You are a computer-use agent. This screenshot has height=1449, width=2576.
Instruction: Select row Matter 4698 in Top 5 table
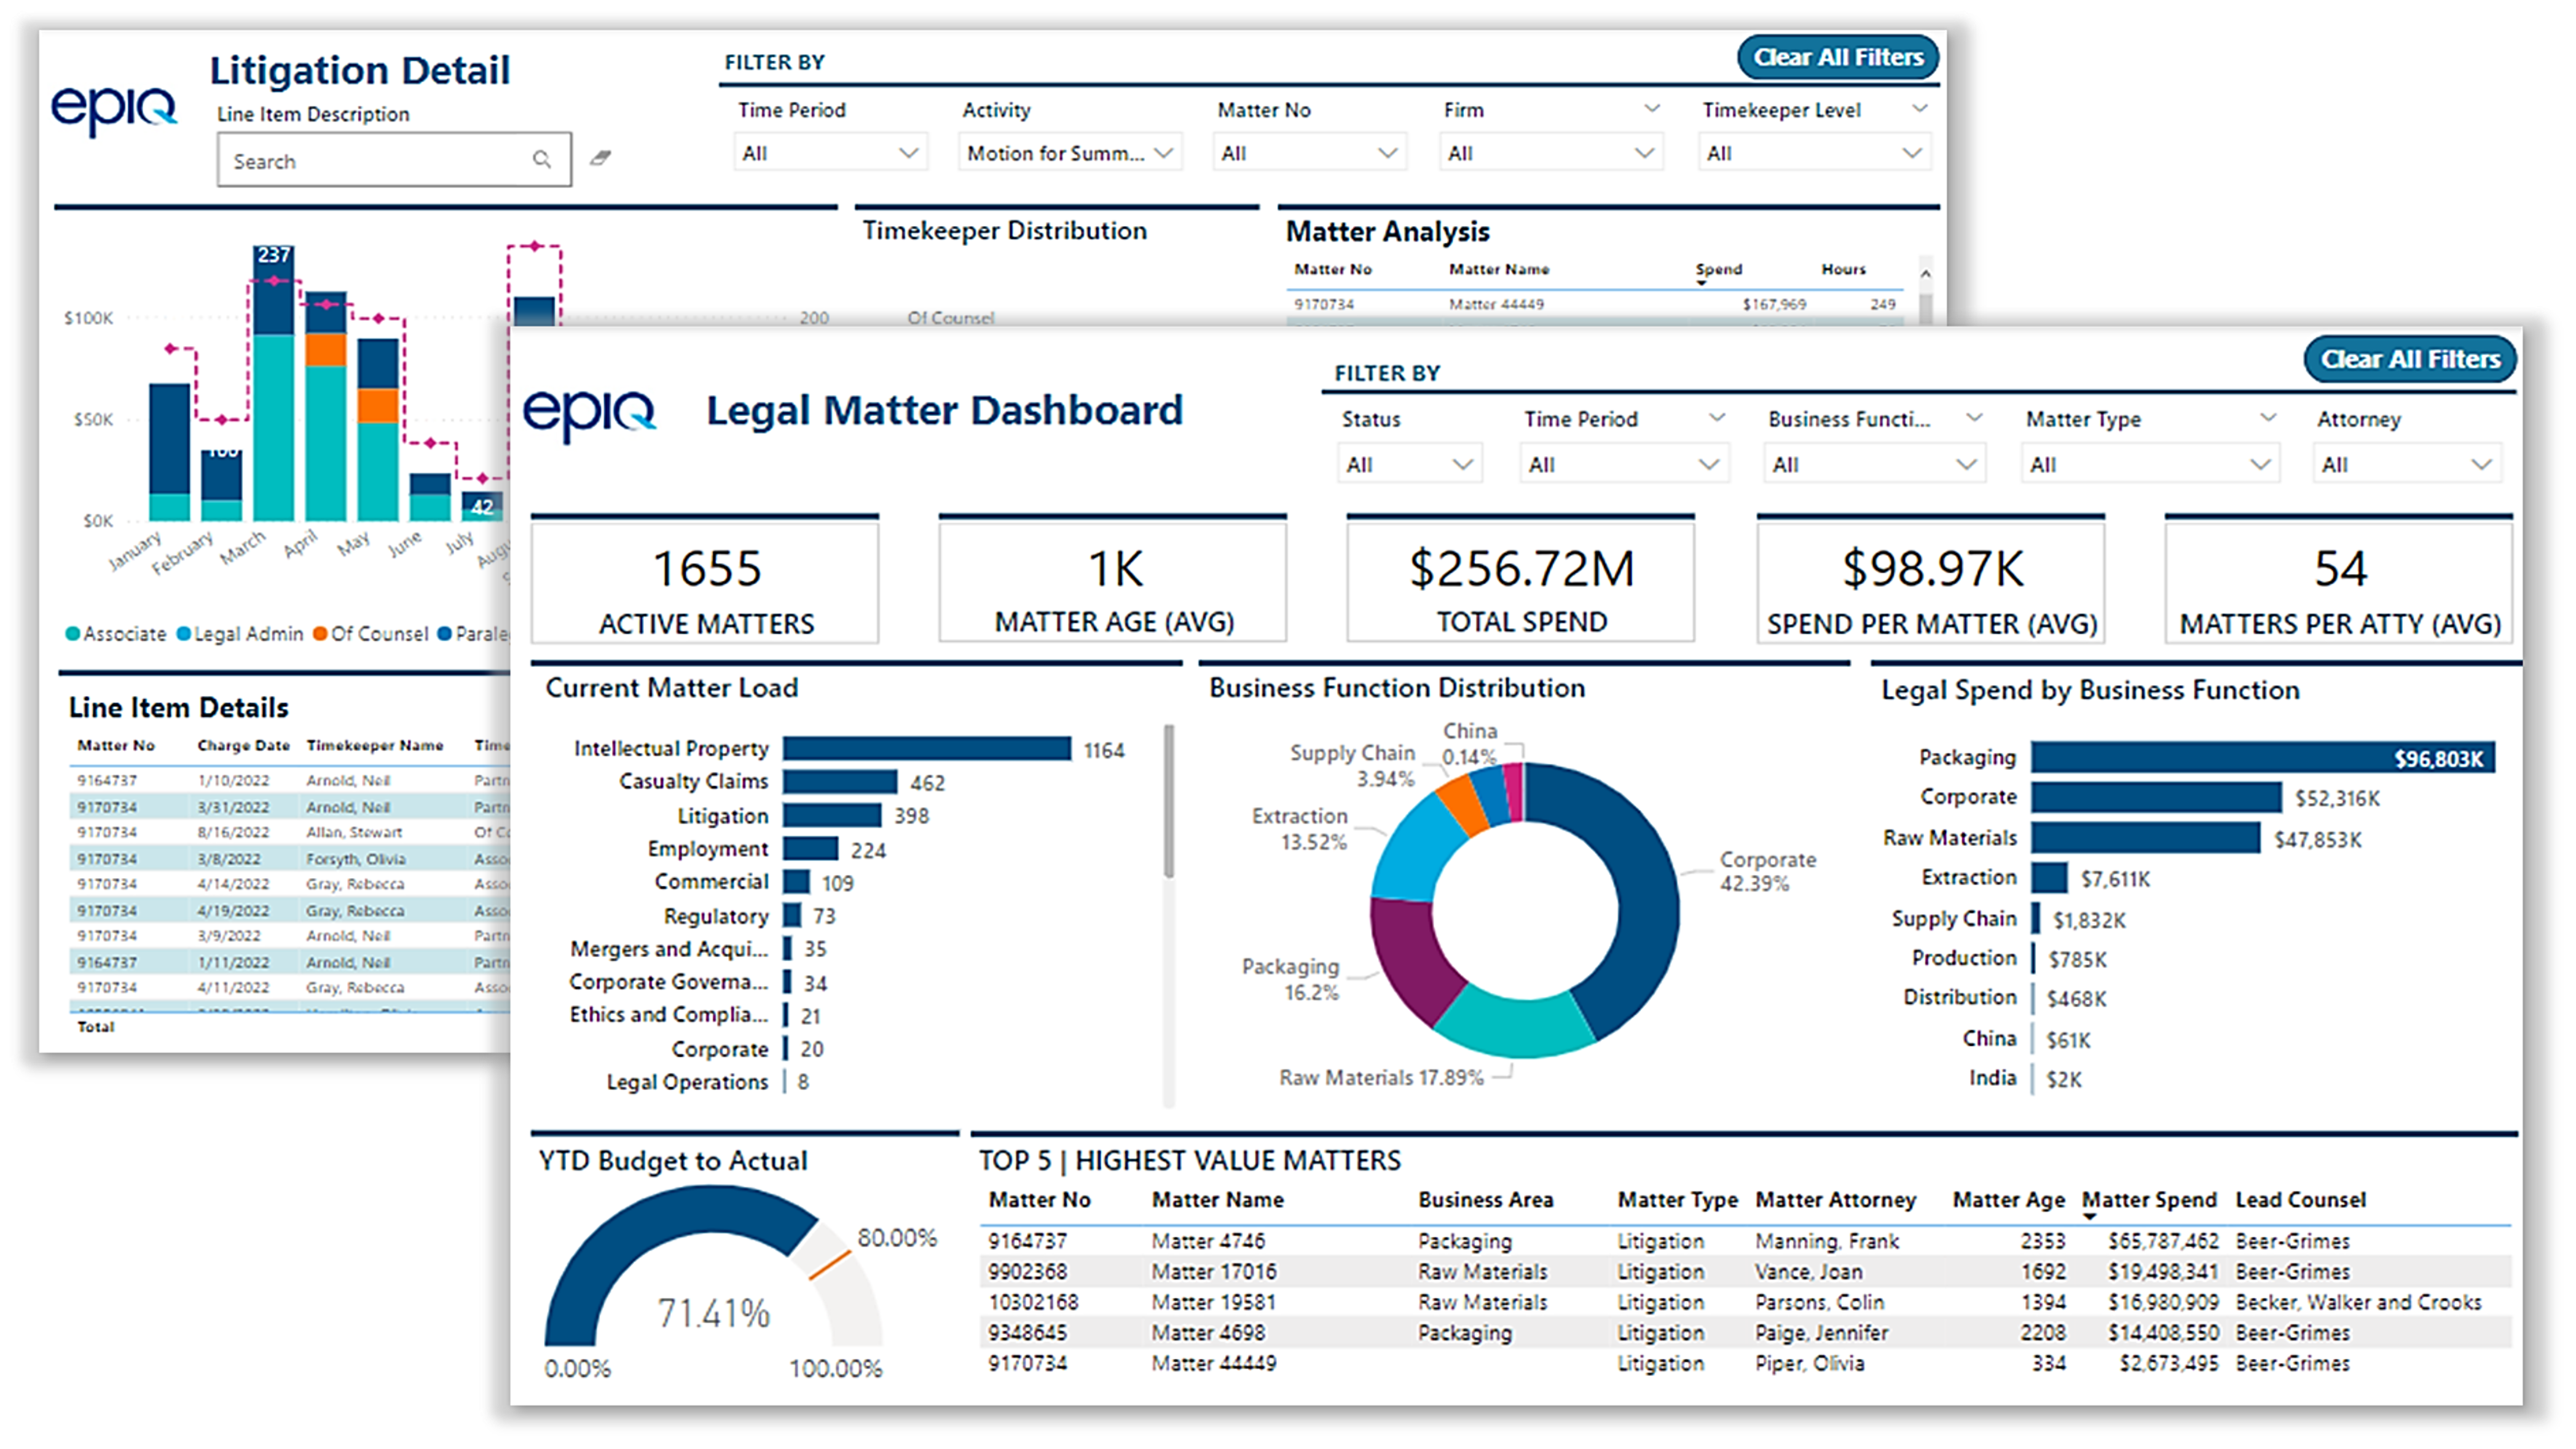click(x=1744, y=1333)
